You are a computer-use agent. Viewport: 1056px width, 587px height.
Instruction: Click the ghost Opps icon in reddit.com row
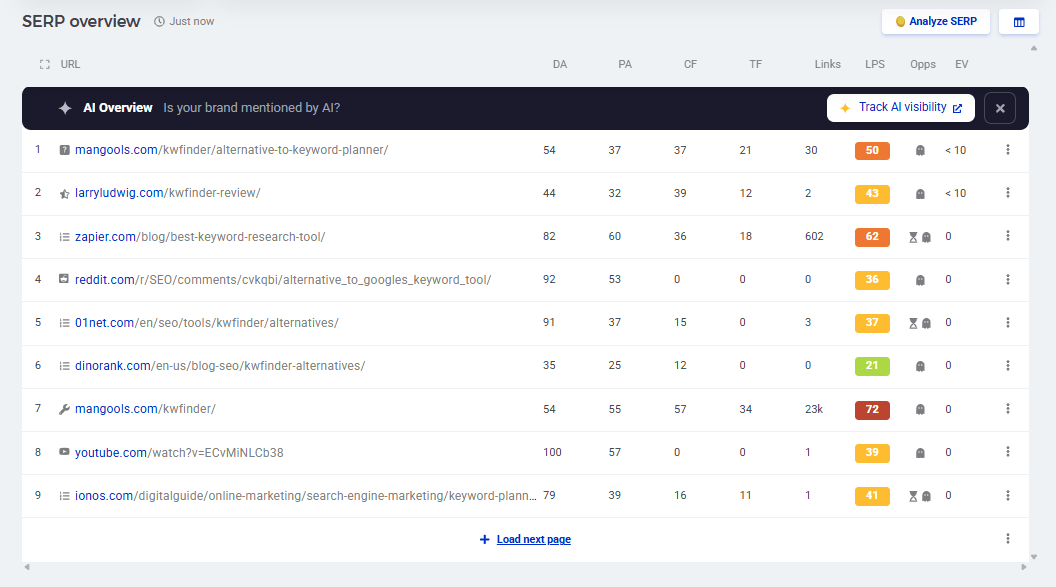click(x=920, y=280)
